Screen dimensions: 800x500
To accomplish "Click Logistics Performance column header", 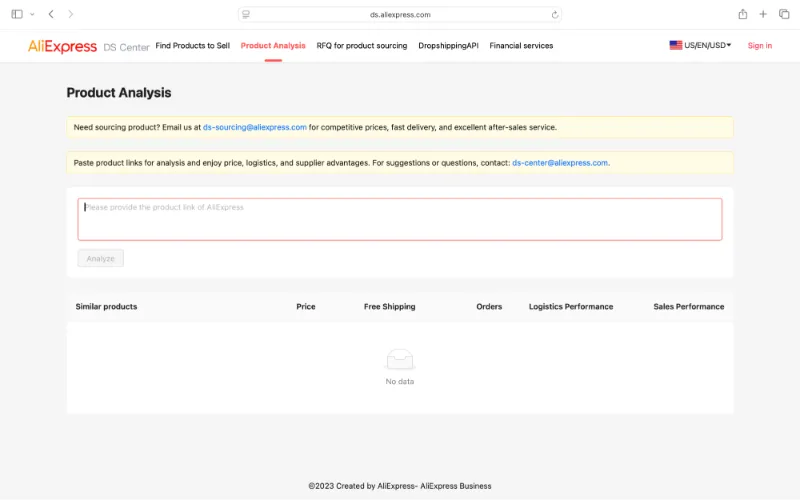I will pos(570,306).
